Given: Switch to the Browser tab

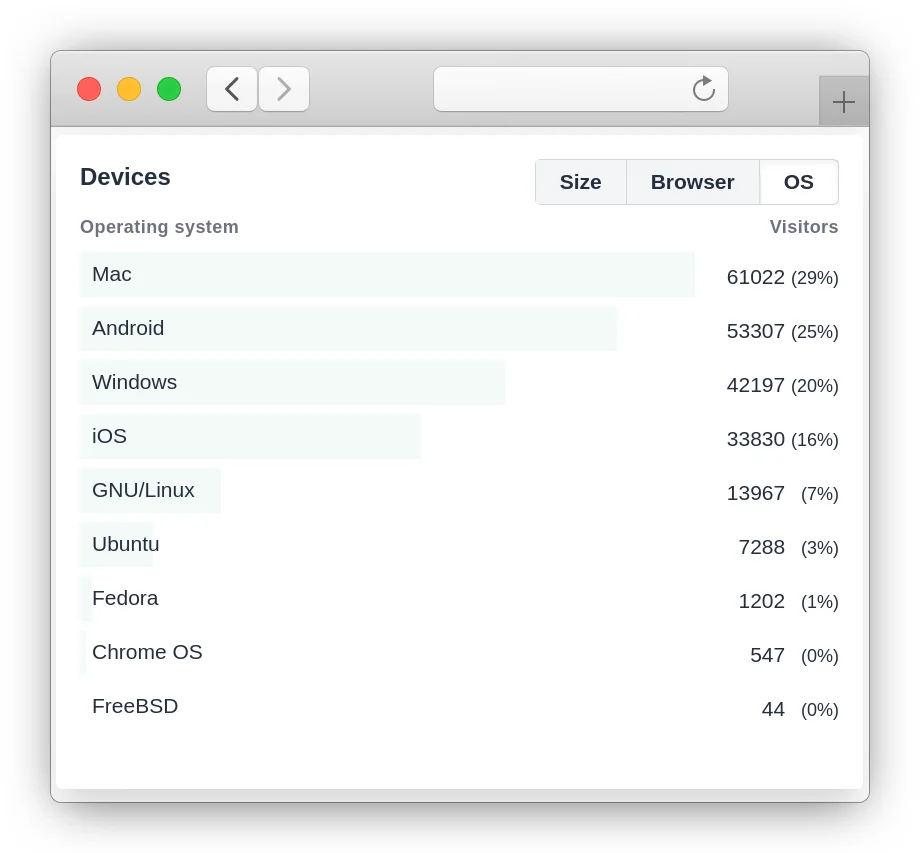Looking at the screenshot, I should 692,182.
